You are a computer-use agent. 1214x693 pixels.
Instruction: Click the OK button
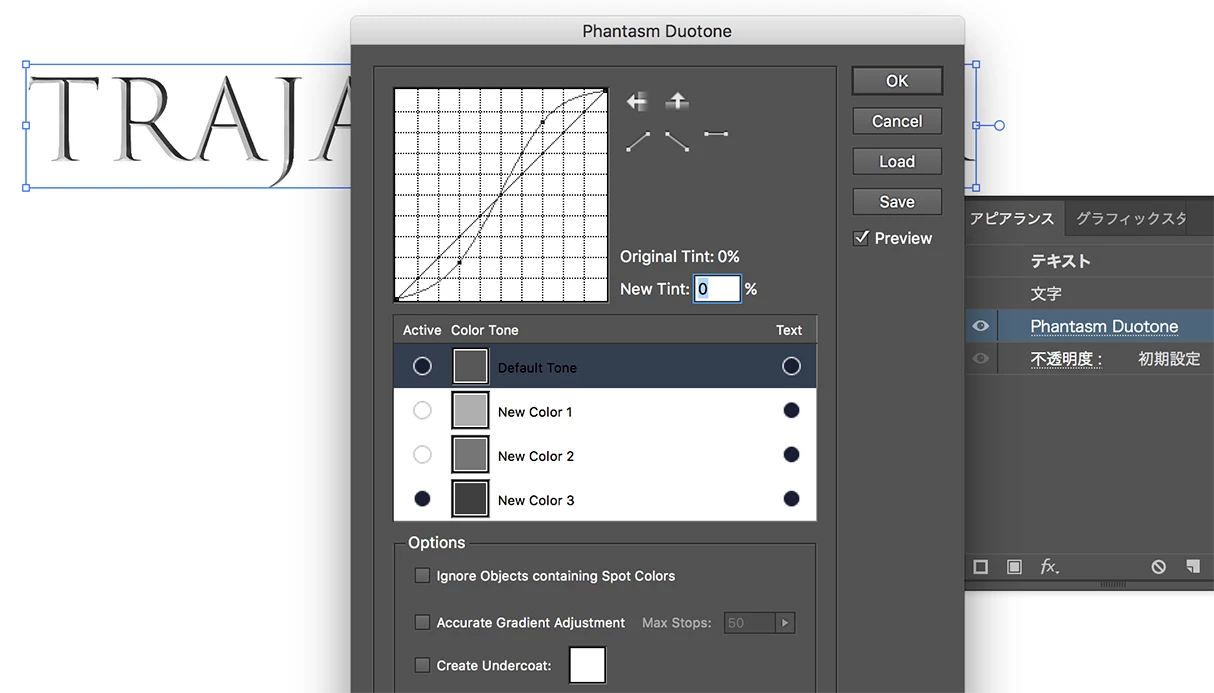[897, 81]
